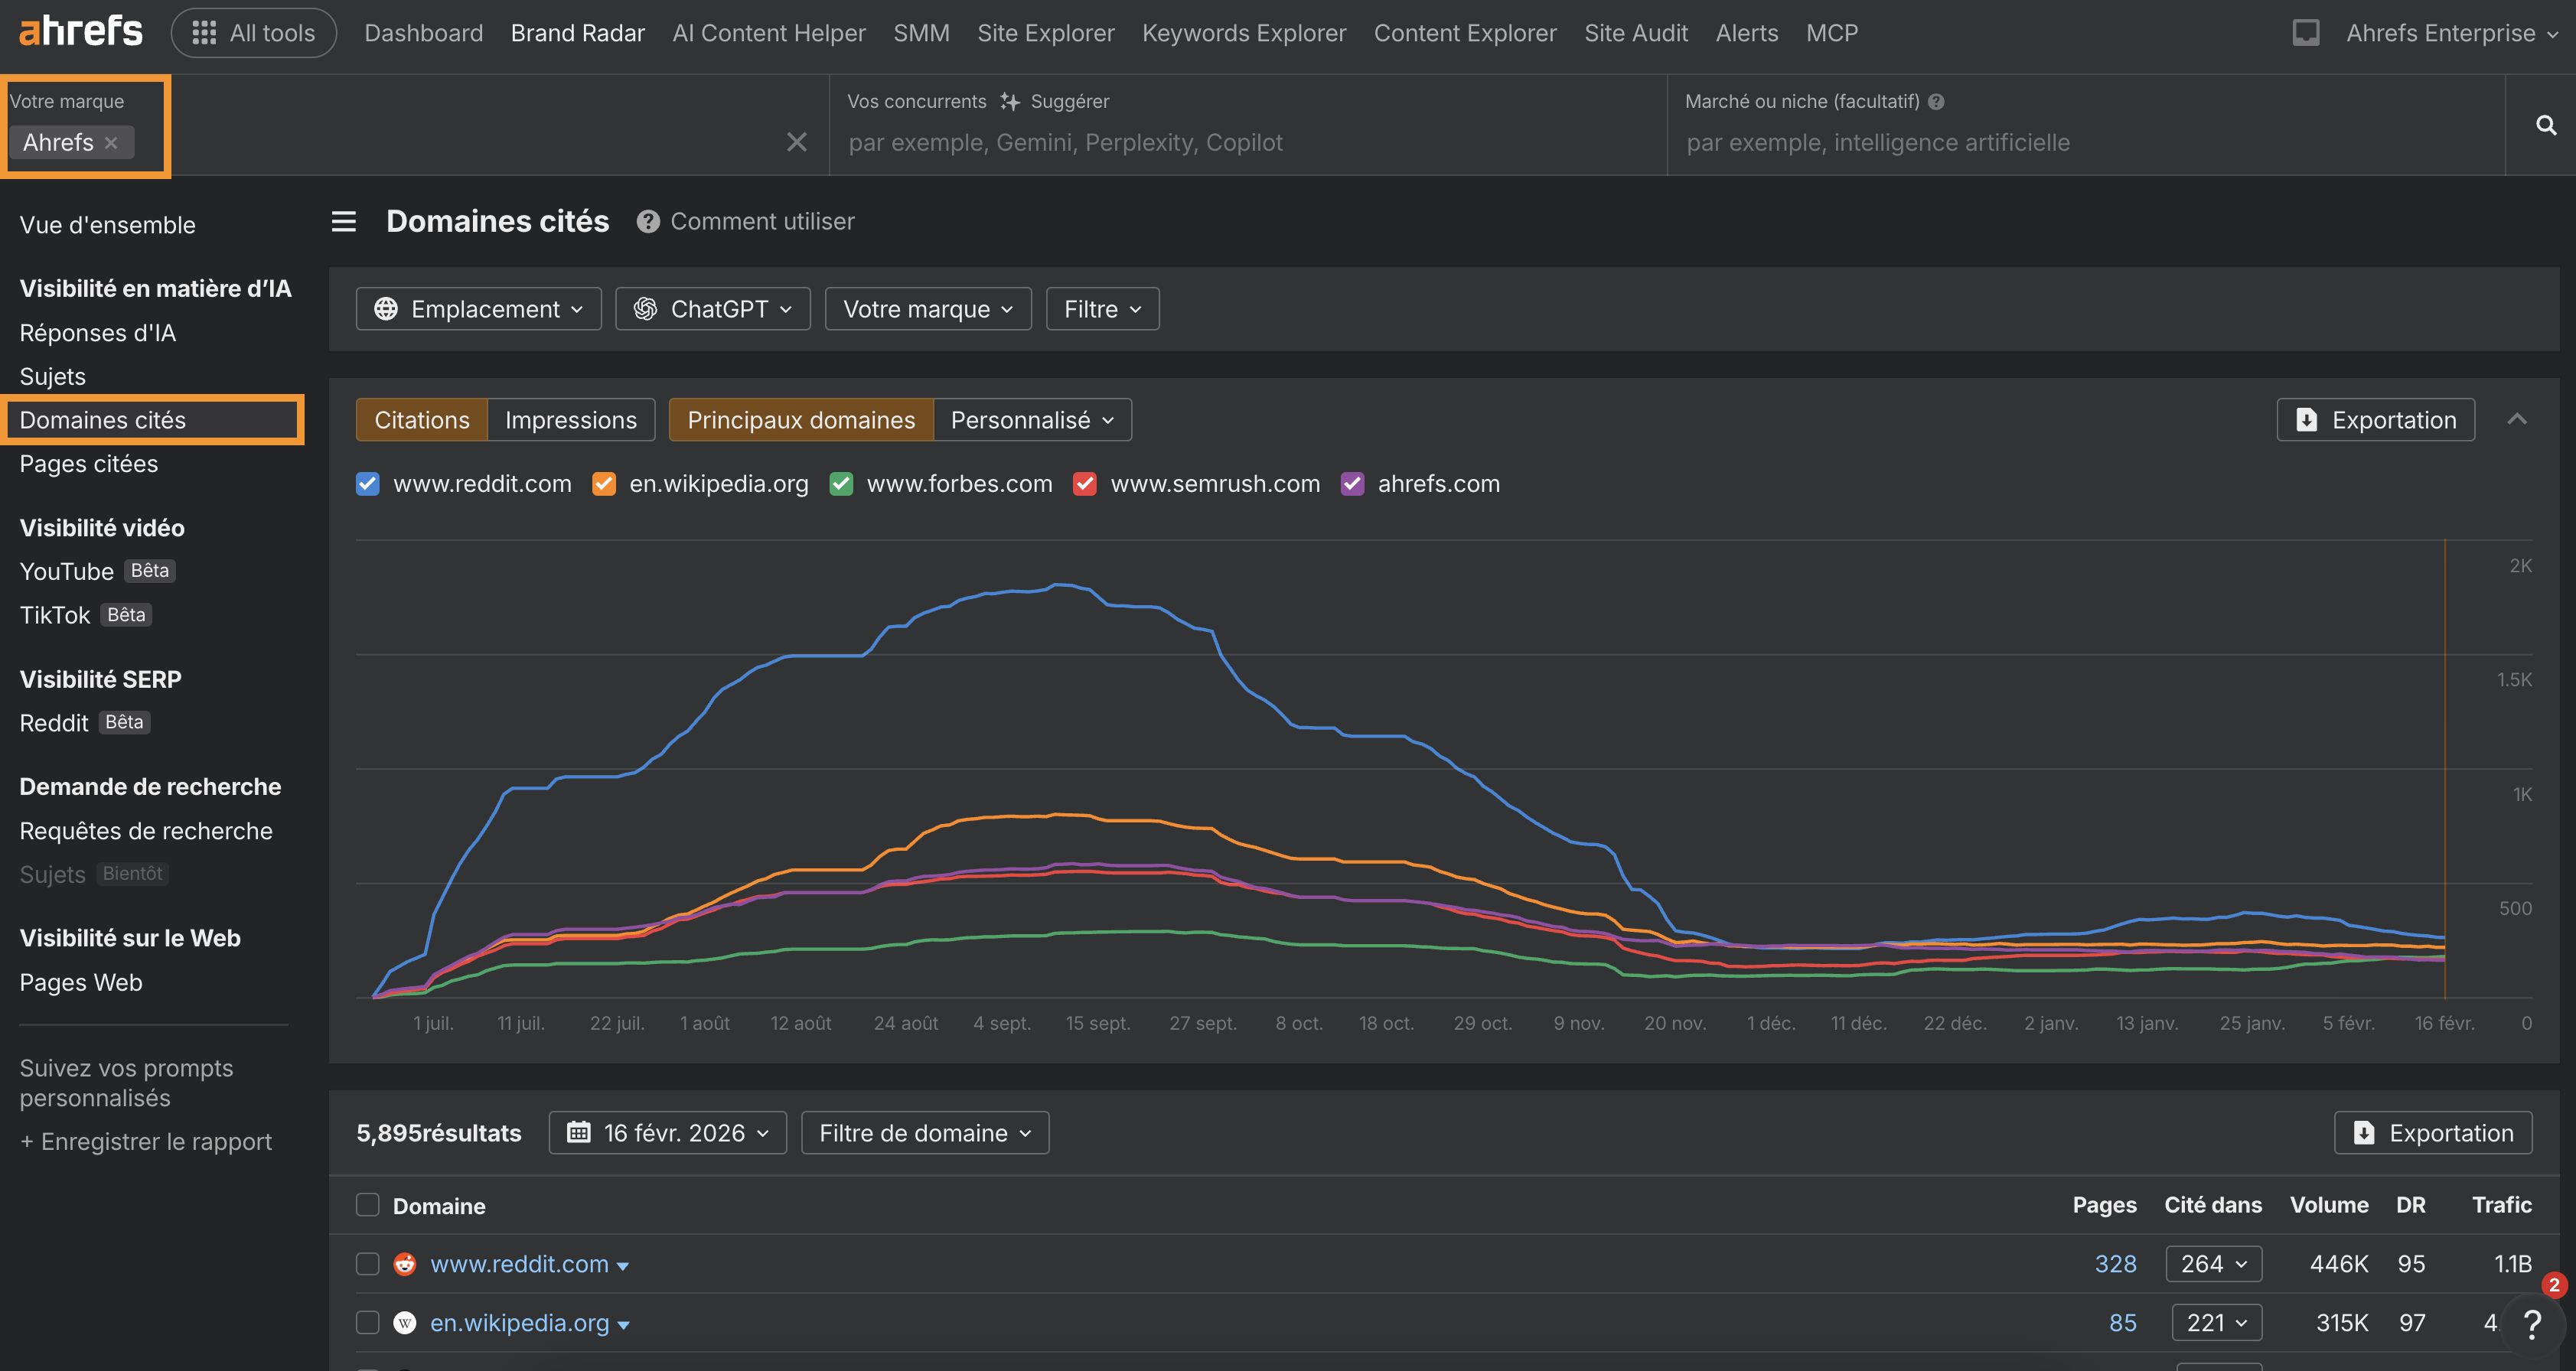The height and width of the screenshot is (1371, 2576).
Task: Click the chart's Exportation button
Action: 2375,420
